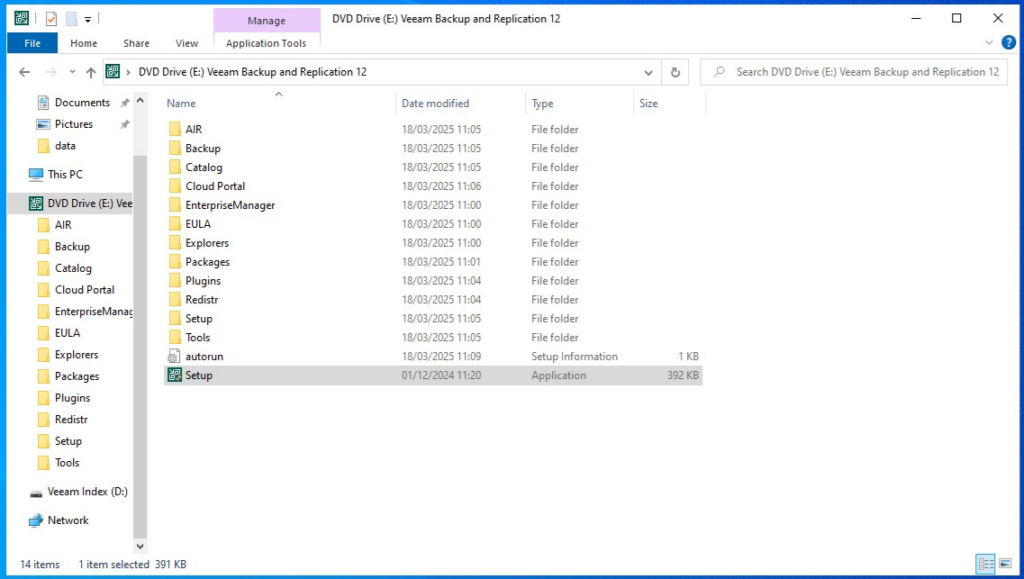1024x579 pixels.
Task: Open the File menu
Action: [32, 43]
